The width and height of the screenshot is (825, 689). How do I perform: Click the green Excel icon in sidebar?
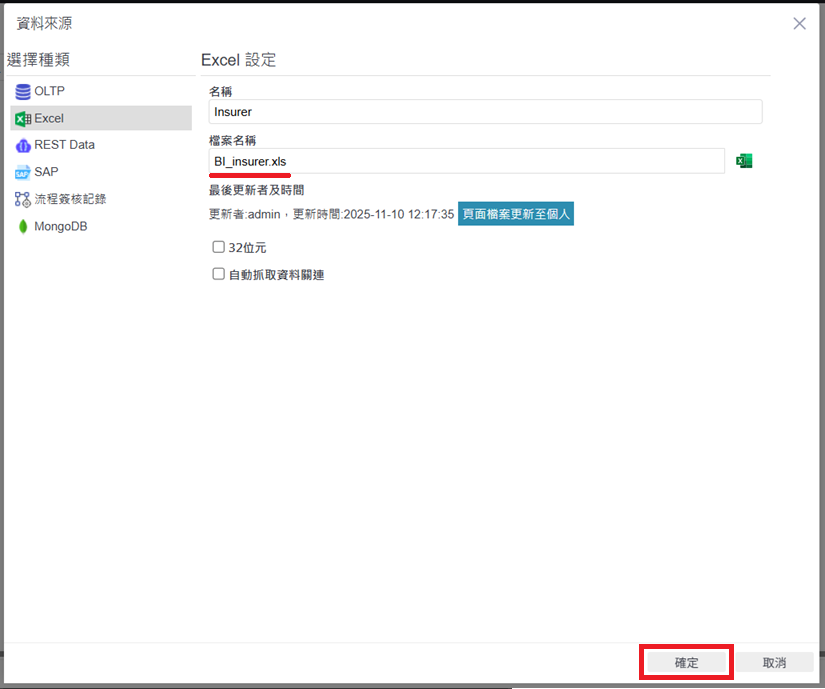(23, 119)
